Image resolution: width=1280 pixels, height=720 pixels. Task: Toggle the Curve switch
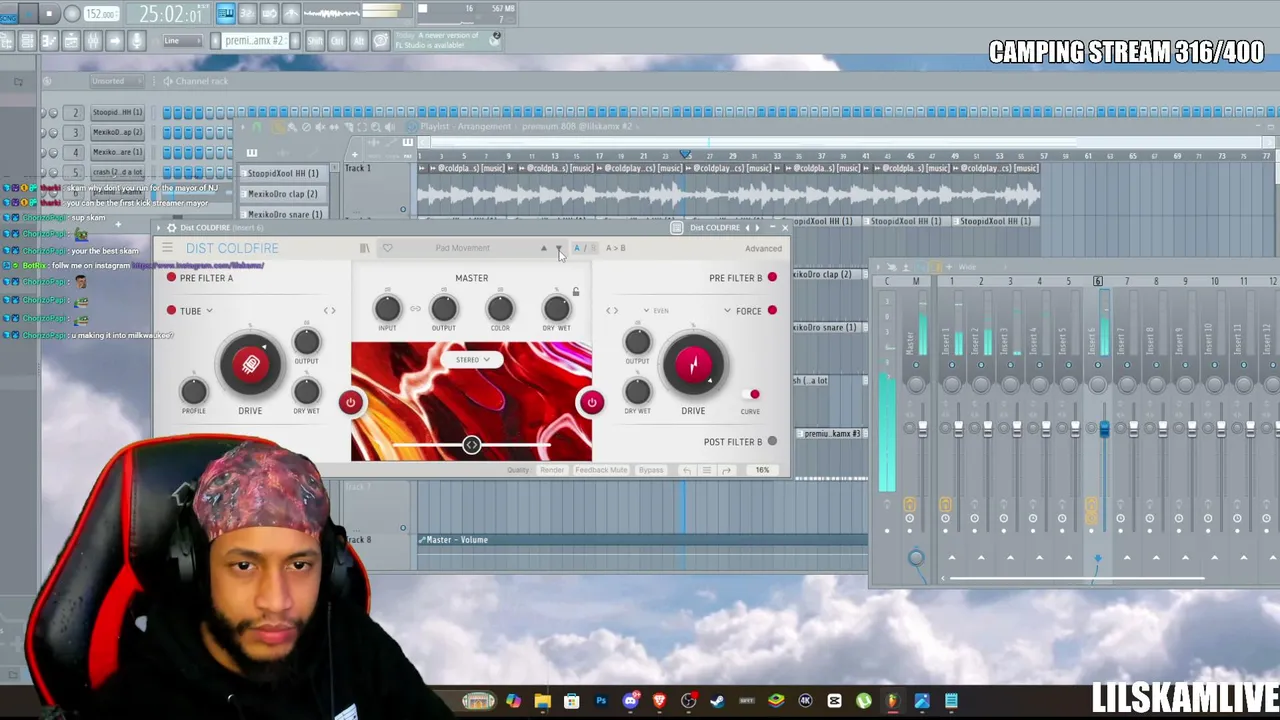(751, 395)
